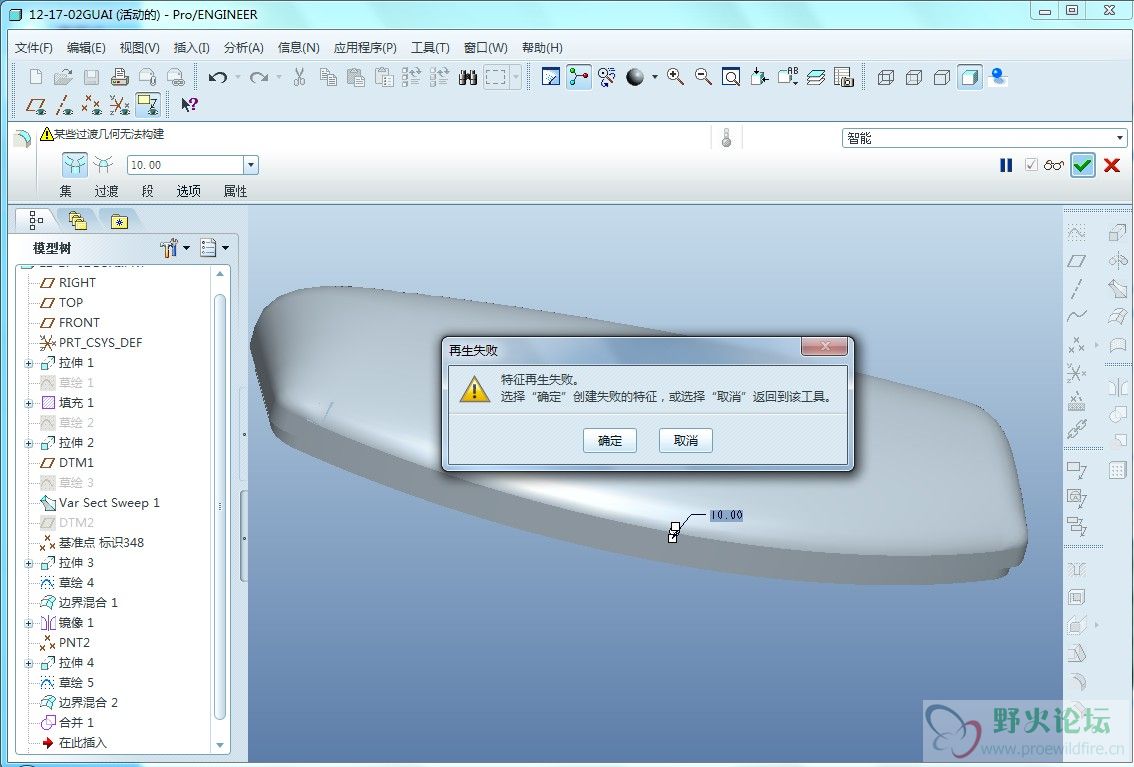This screenshot has height=767, width=1134.
Task: Open the 工具(T) menu
Action: [430, 48]
